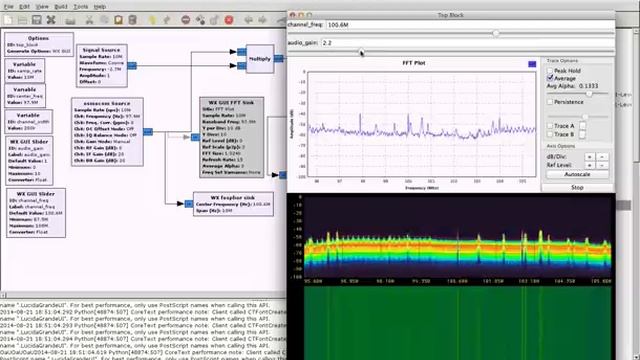Click store button next to Trace B

pos(582,134)
